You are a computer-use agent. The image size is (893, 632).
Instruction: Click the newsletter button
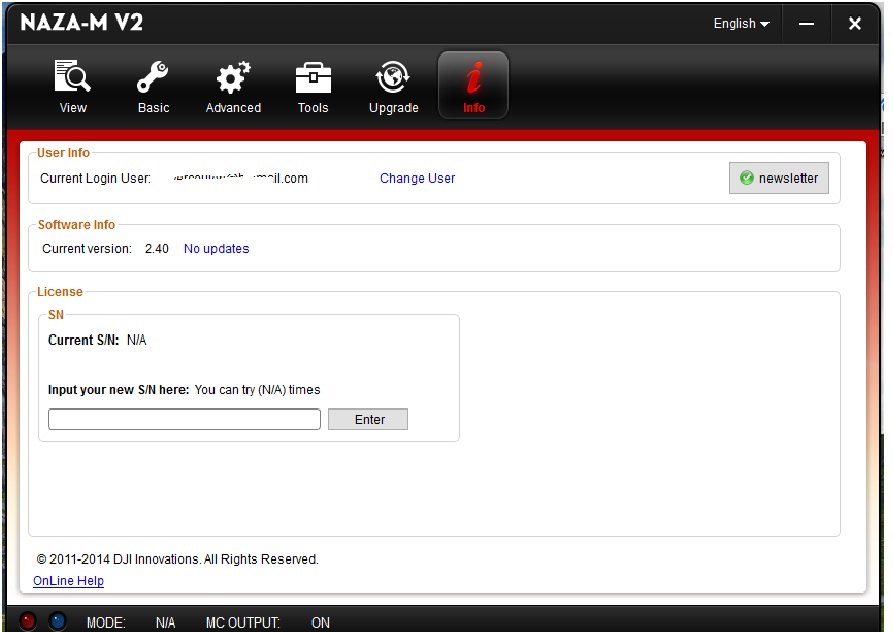[x=779, y=178]
